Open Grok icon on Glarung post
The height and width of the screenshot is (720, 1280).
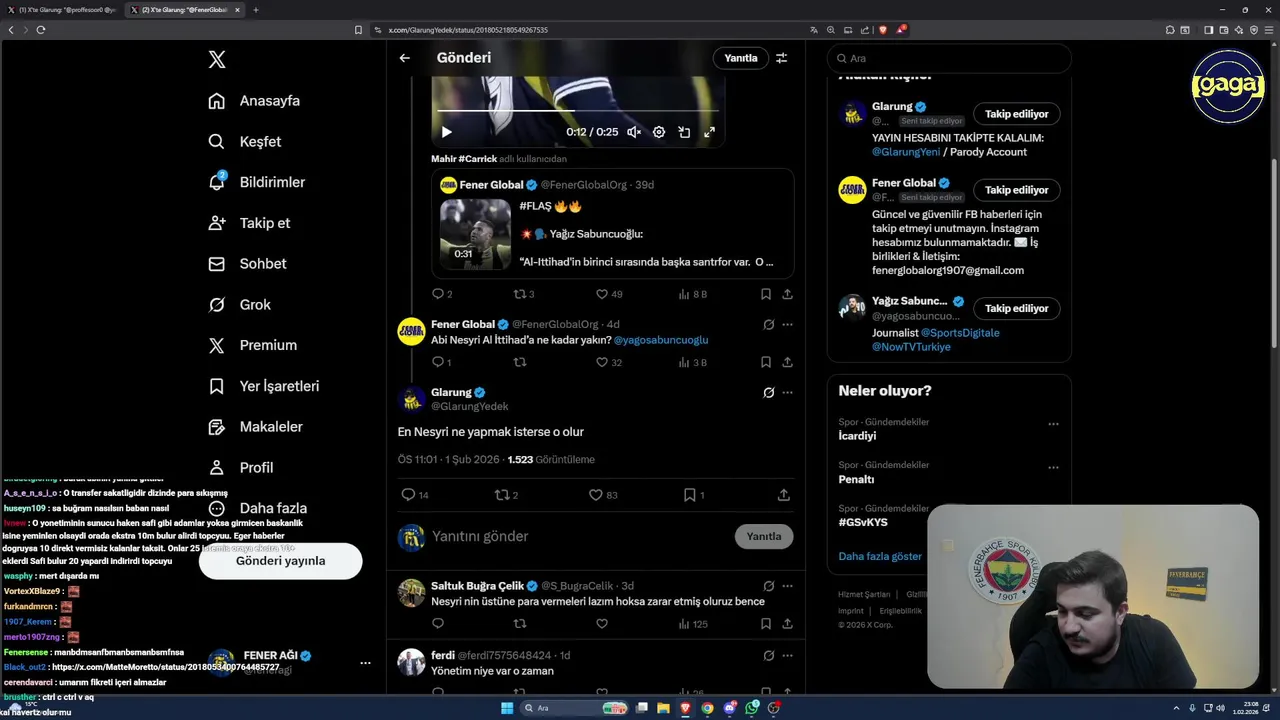coord(768,393)
